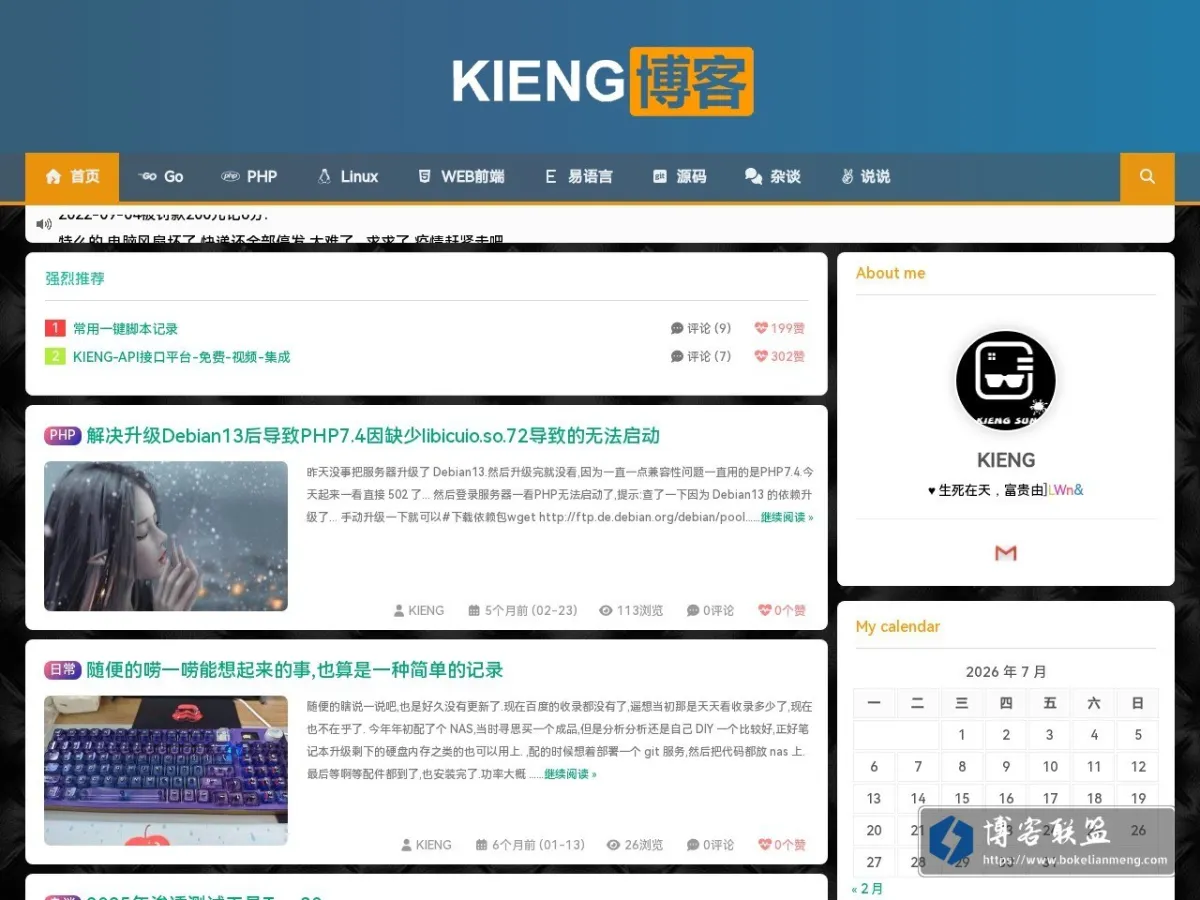Click 继续阅读 on Debian13 article

(787, 518)
